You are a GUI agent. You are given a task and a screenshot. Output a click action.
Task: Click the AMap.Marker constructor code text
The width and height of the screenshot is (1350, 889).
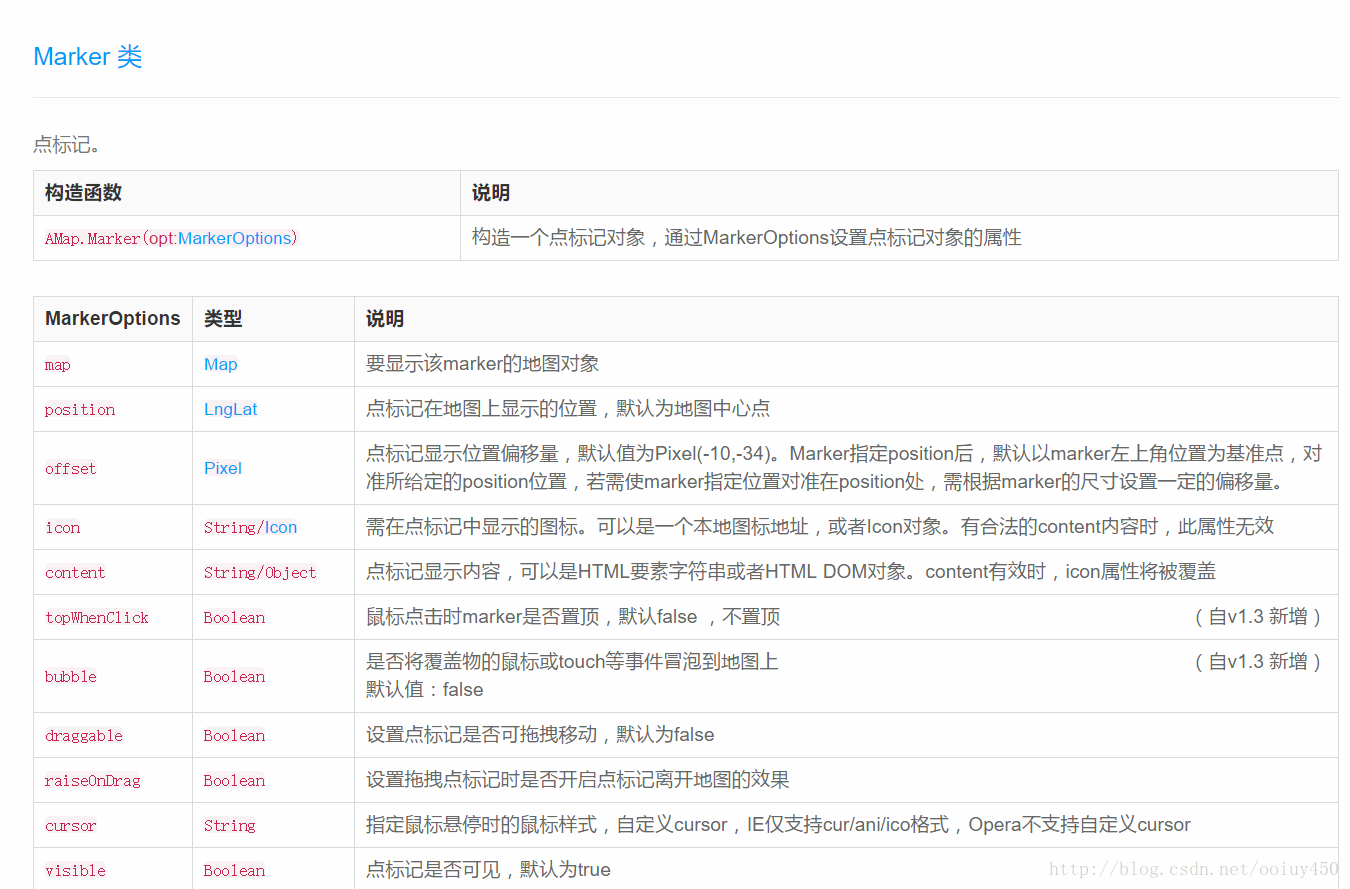click(x=171, y=239)
